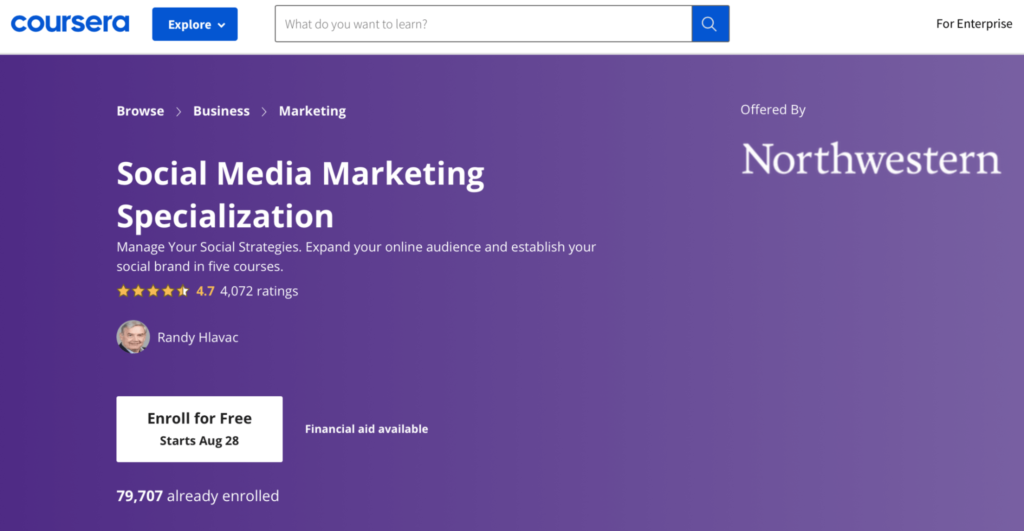1024x531 pixels.
Task: Open the For Enterprise link
Action: (974, 24)
